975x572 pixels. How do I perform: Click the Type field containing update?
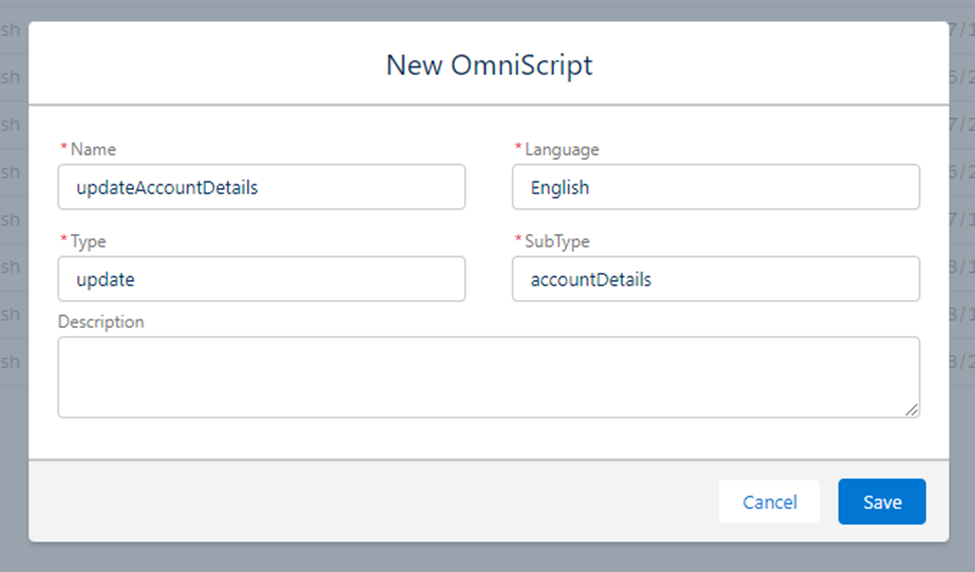pos(261,279)
